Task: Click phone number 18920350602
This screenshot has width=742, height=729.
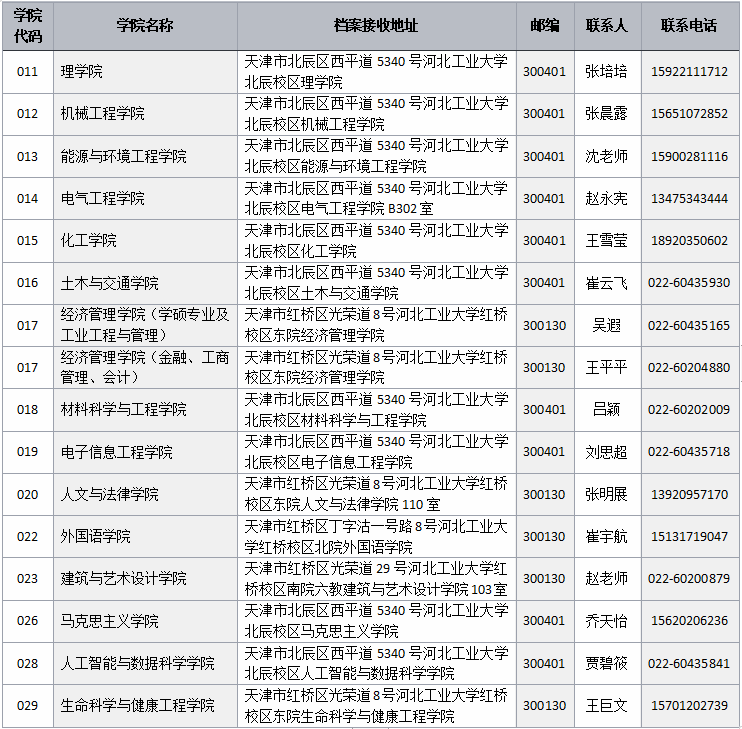Action: [x=689, y=240]
